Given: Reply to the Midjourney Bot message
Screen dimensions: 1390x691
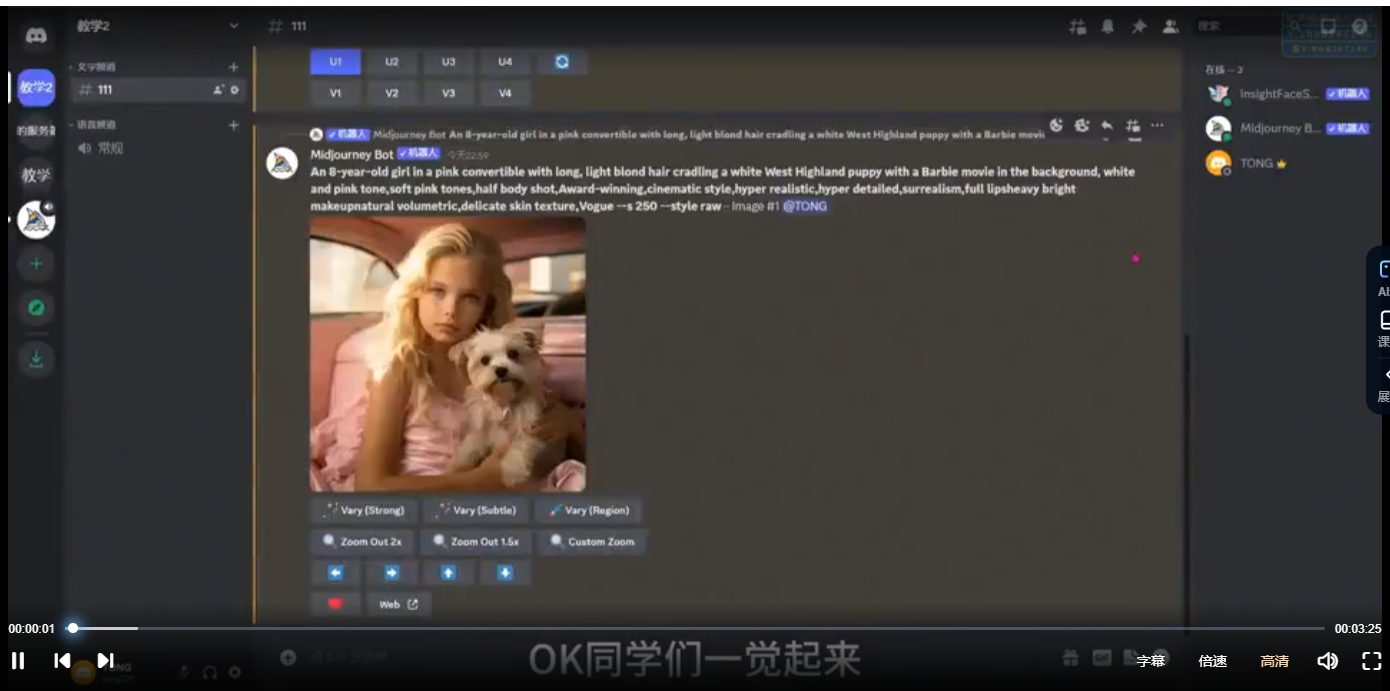Looking at the screenshot, I should tap(1107, 125).
